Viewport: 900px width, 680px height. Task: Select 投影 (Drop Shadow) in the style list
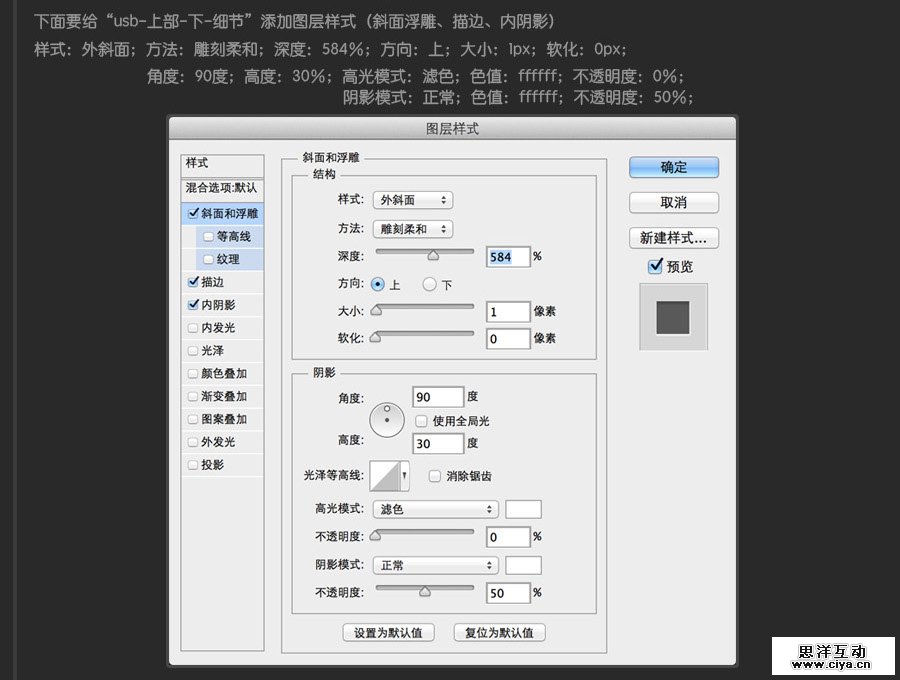tap(210, 464)
